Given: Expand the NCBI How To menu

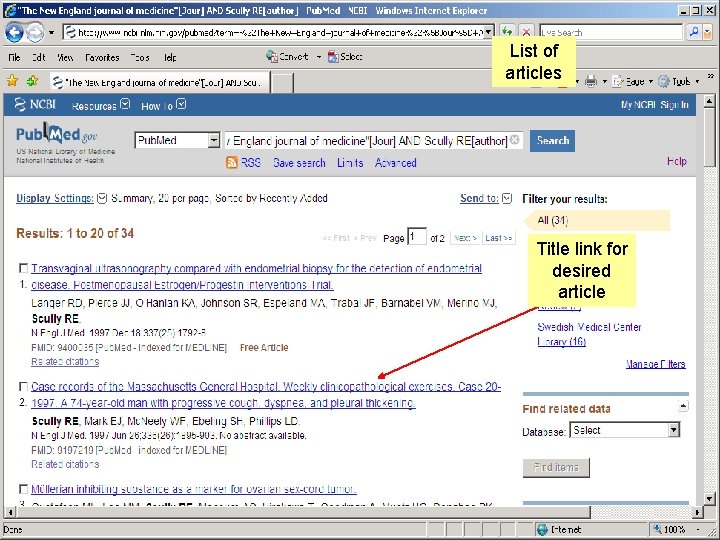Looking at the screenshot, I should [x=181, y=105].
